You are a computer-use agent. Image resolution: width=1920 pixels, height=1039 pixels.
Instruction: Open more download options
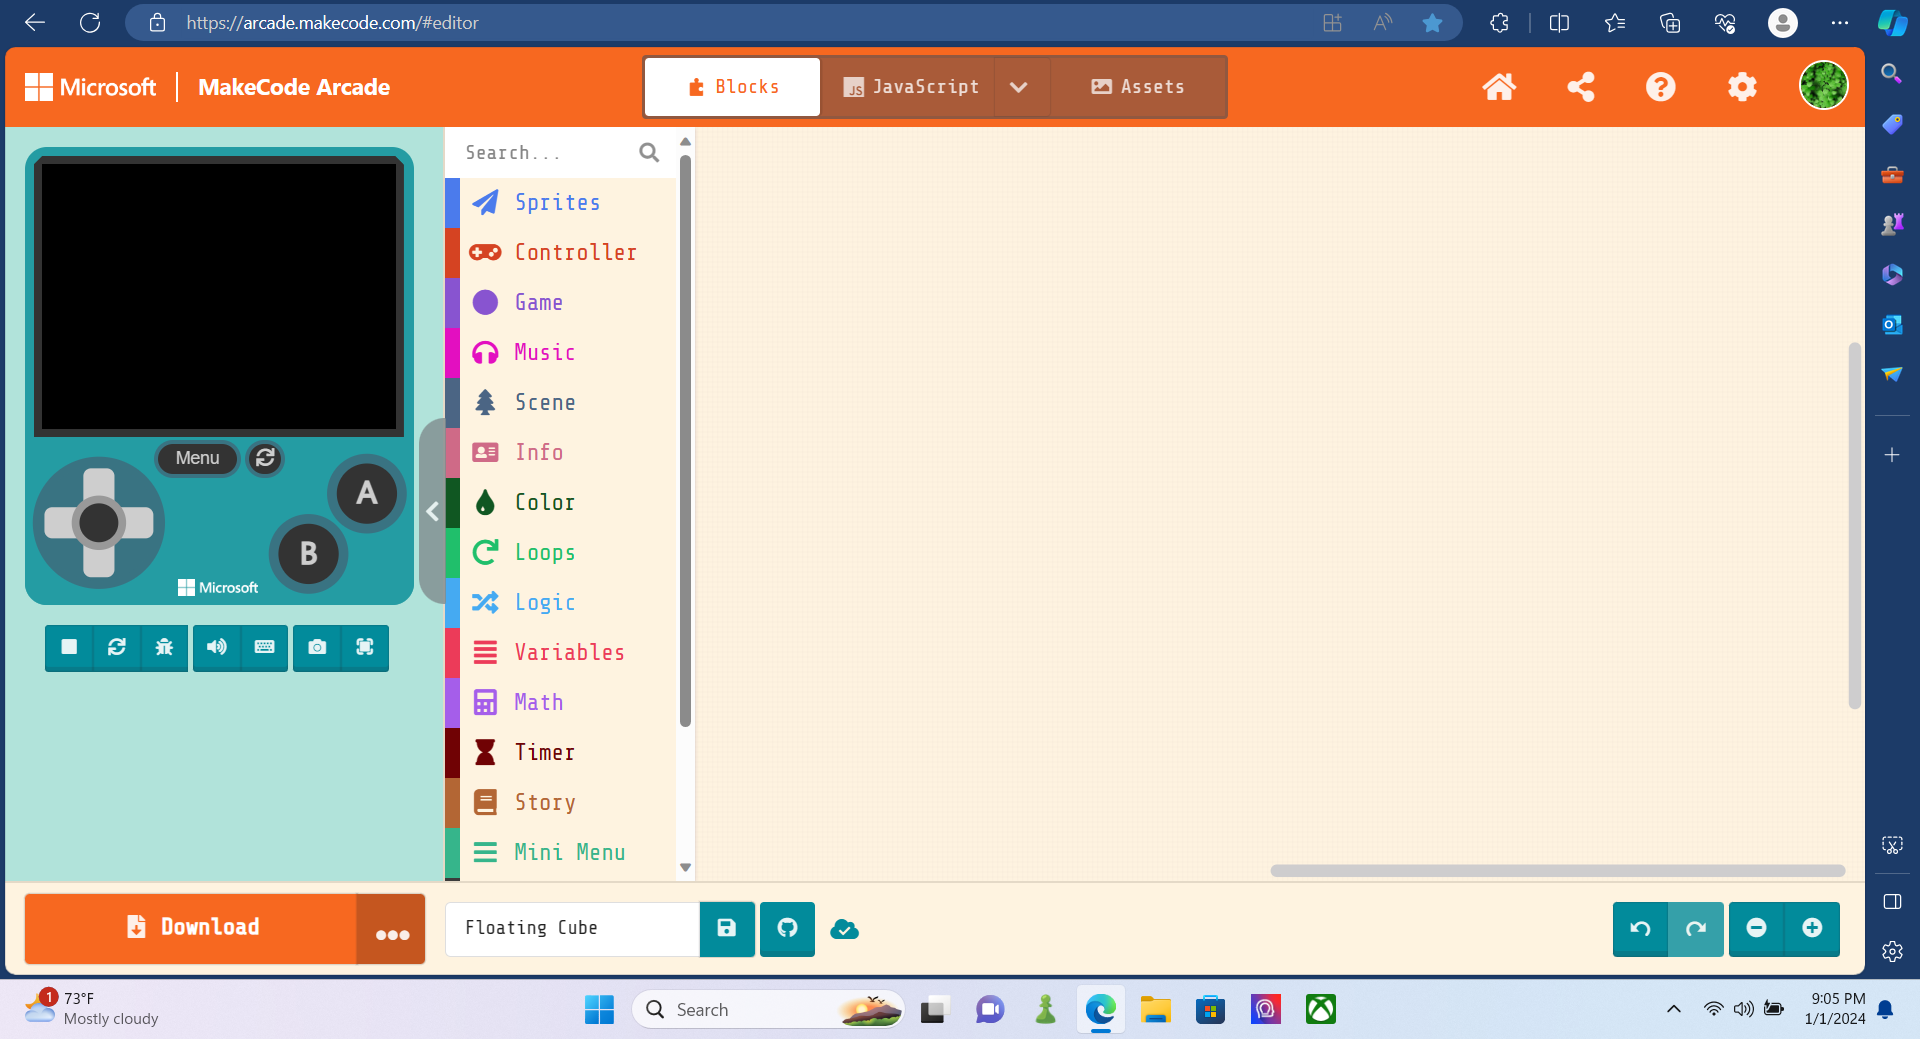click(391, 930)
